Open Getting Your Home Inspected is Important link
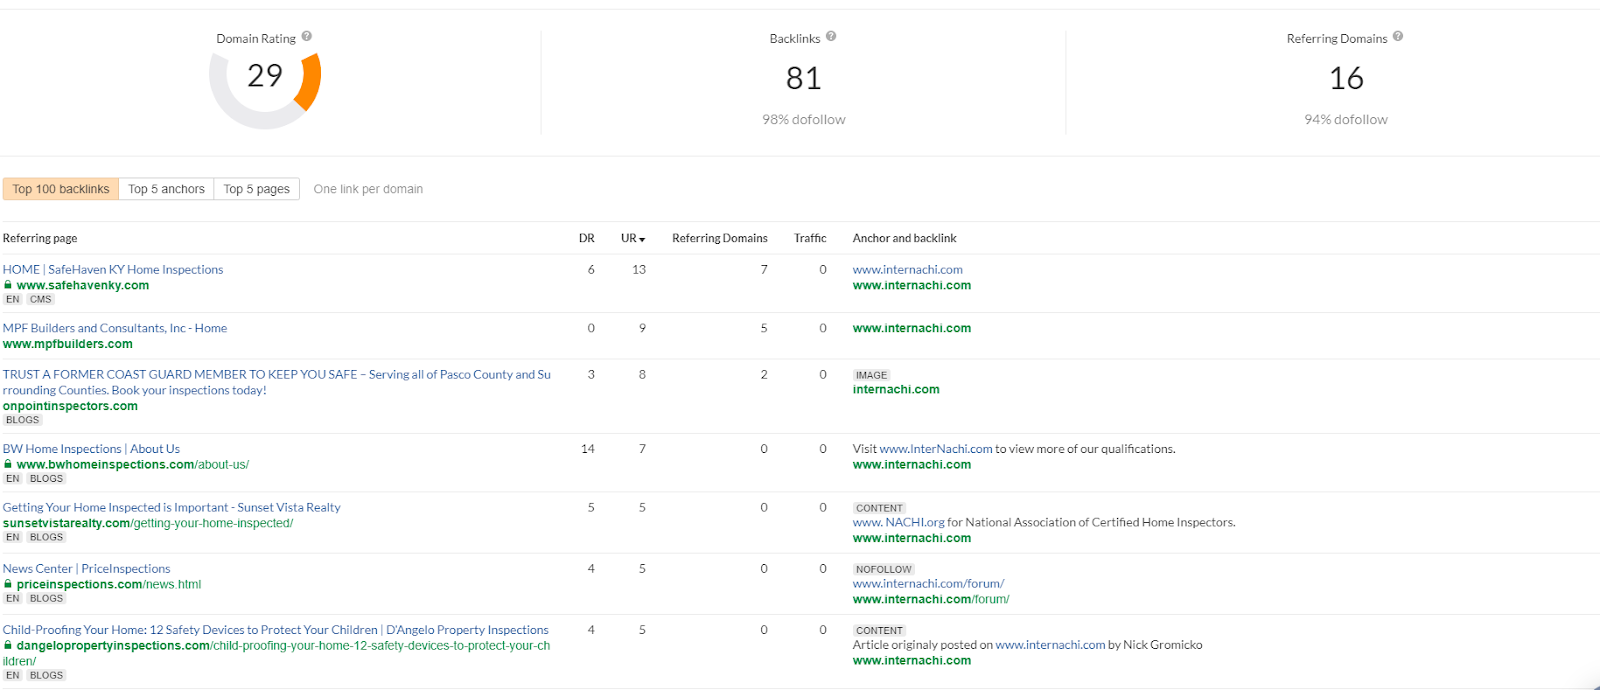 (x=171, y=507)
